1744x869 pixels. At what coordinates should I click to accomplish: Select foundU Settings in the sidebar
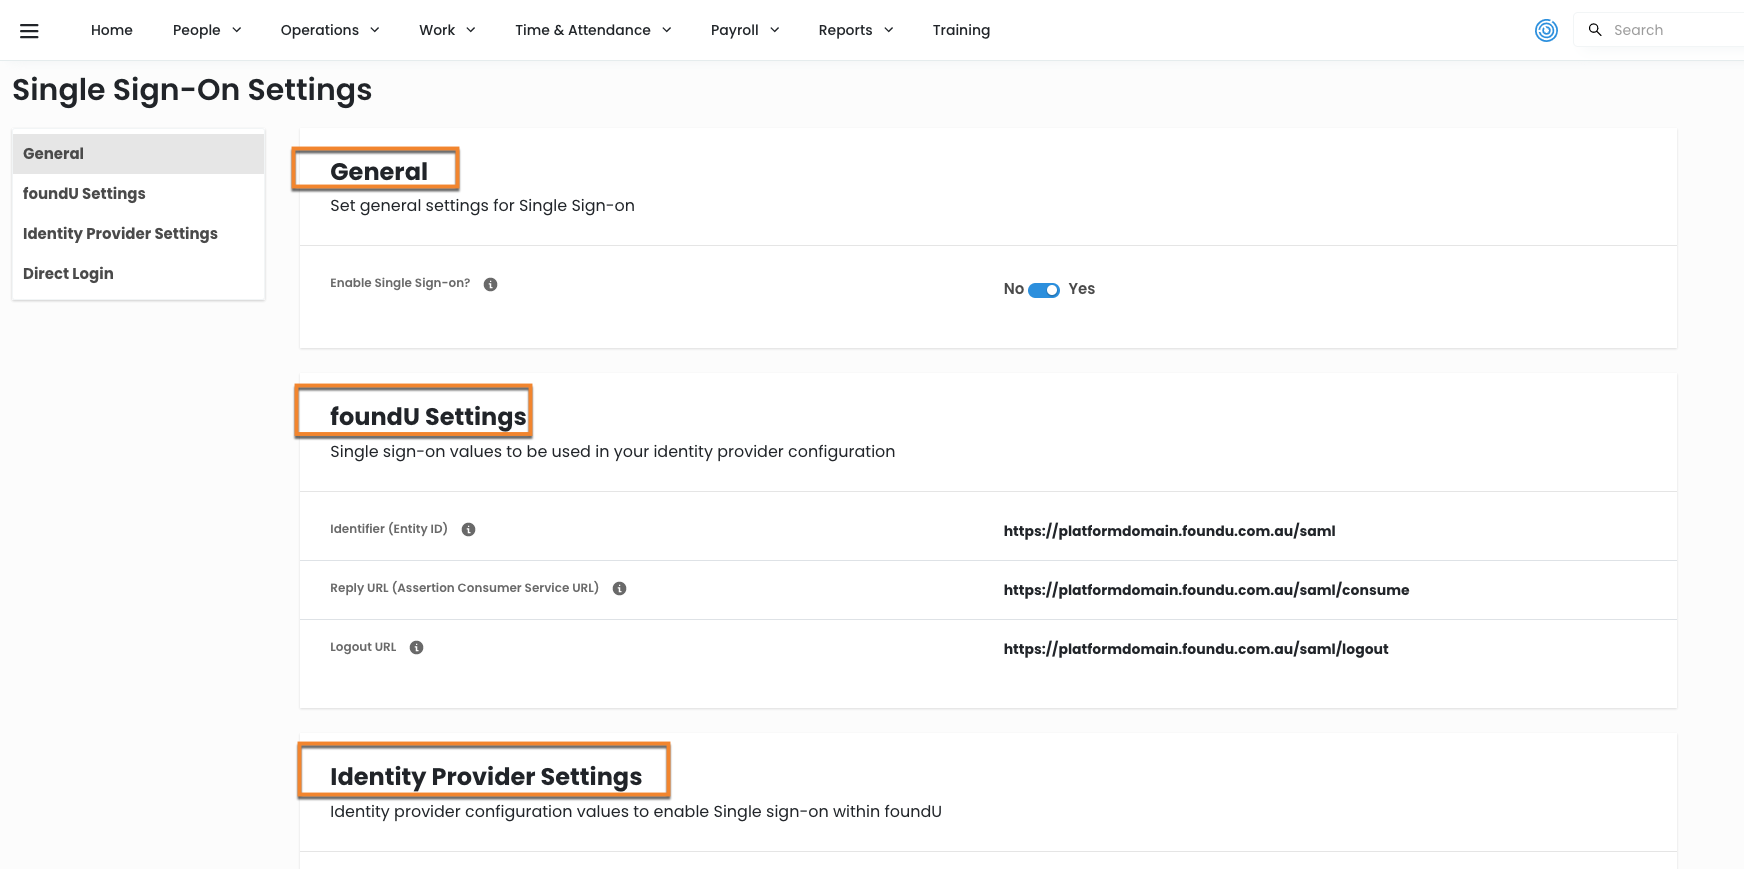84,194
